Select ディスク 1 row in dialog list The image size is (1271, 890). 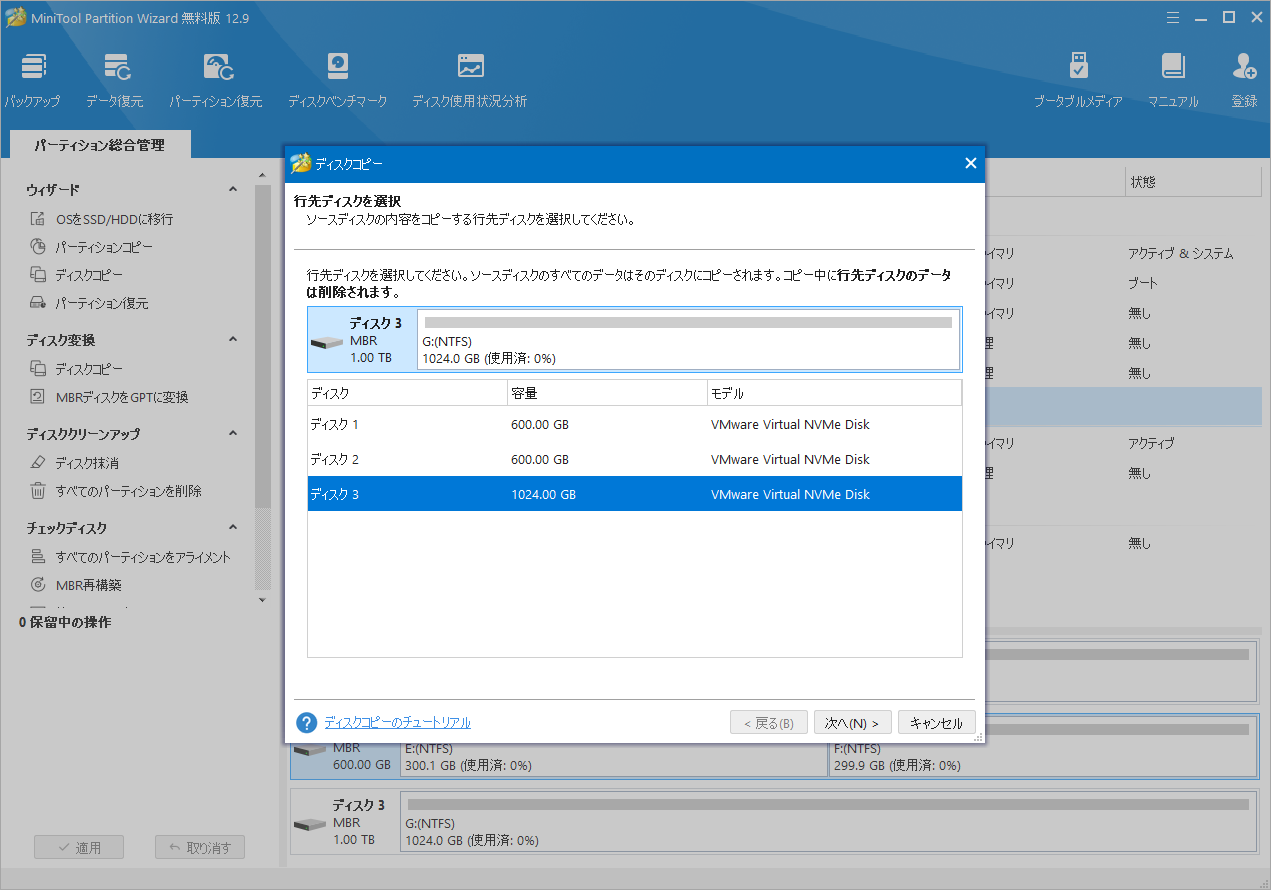click(x=634, y=424)
